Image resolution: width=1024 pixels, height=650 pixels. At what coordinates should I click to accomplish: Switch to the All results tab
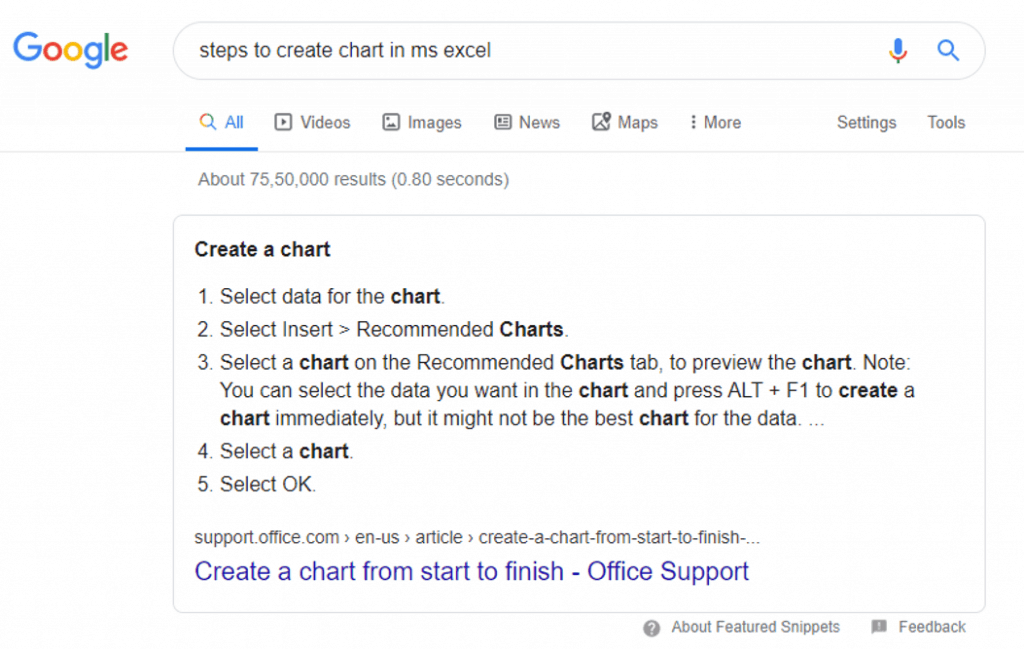[x=221, y=122]
